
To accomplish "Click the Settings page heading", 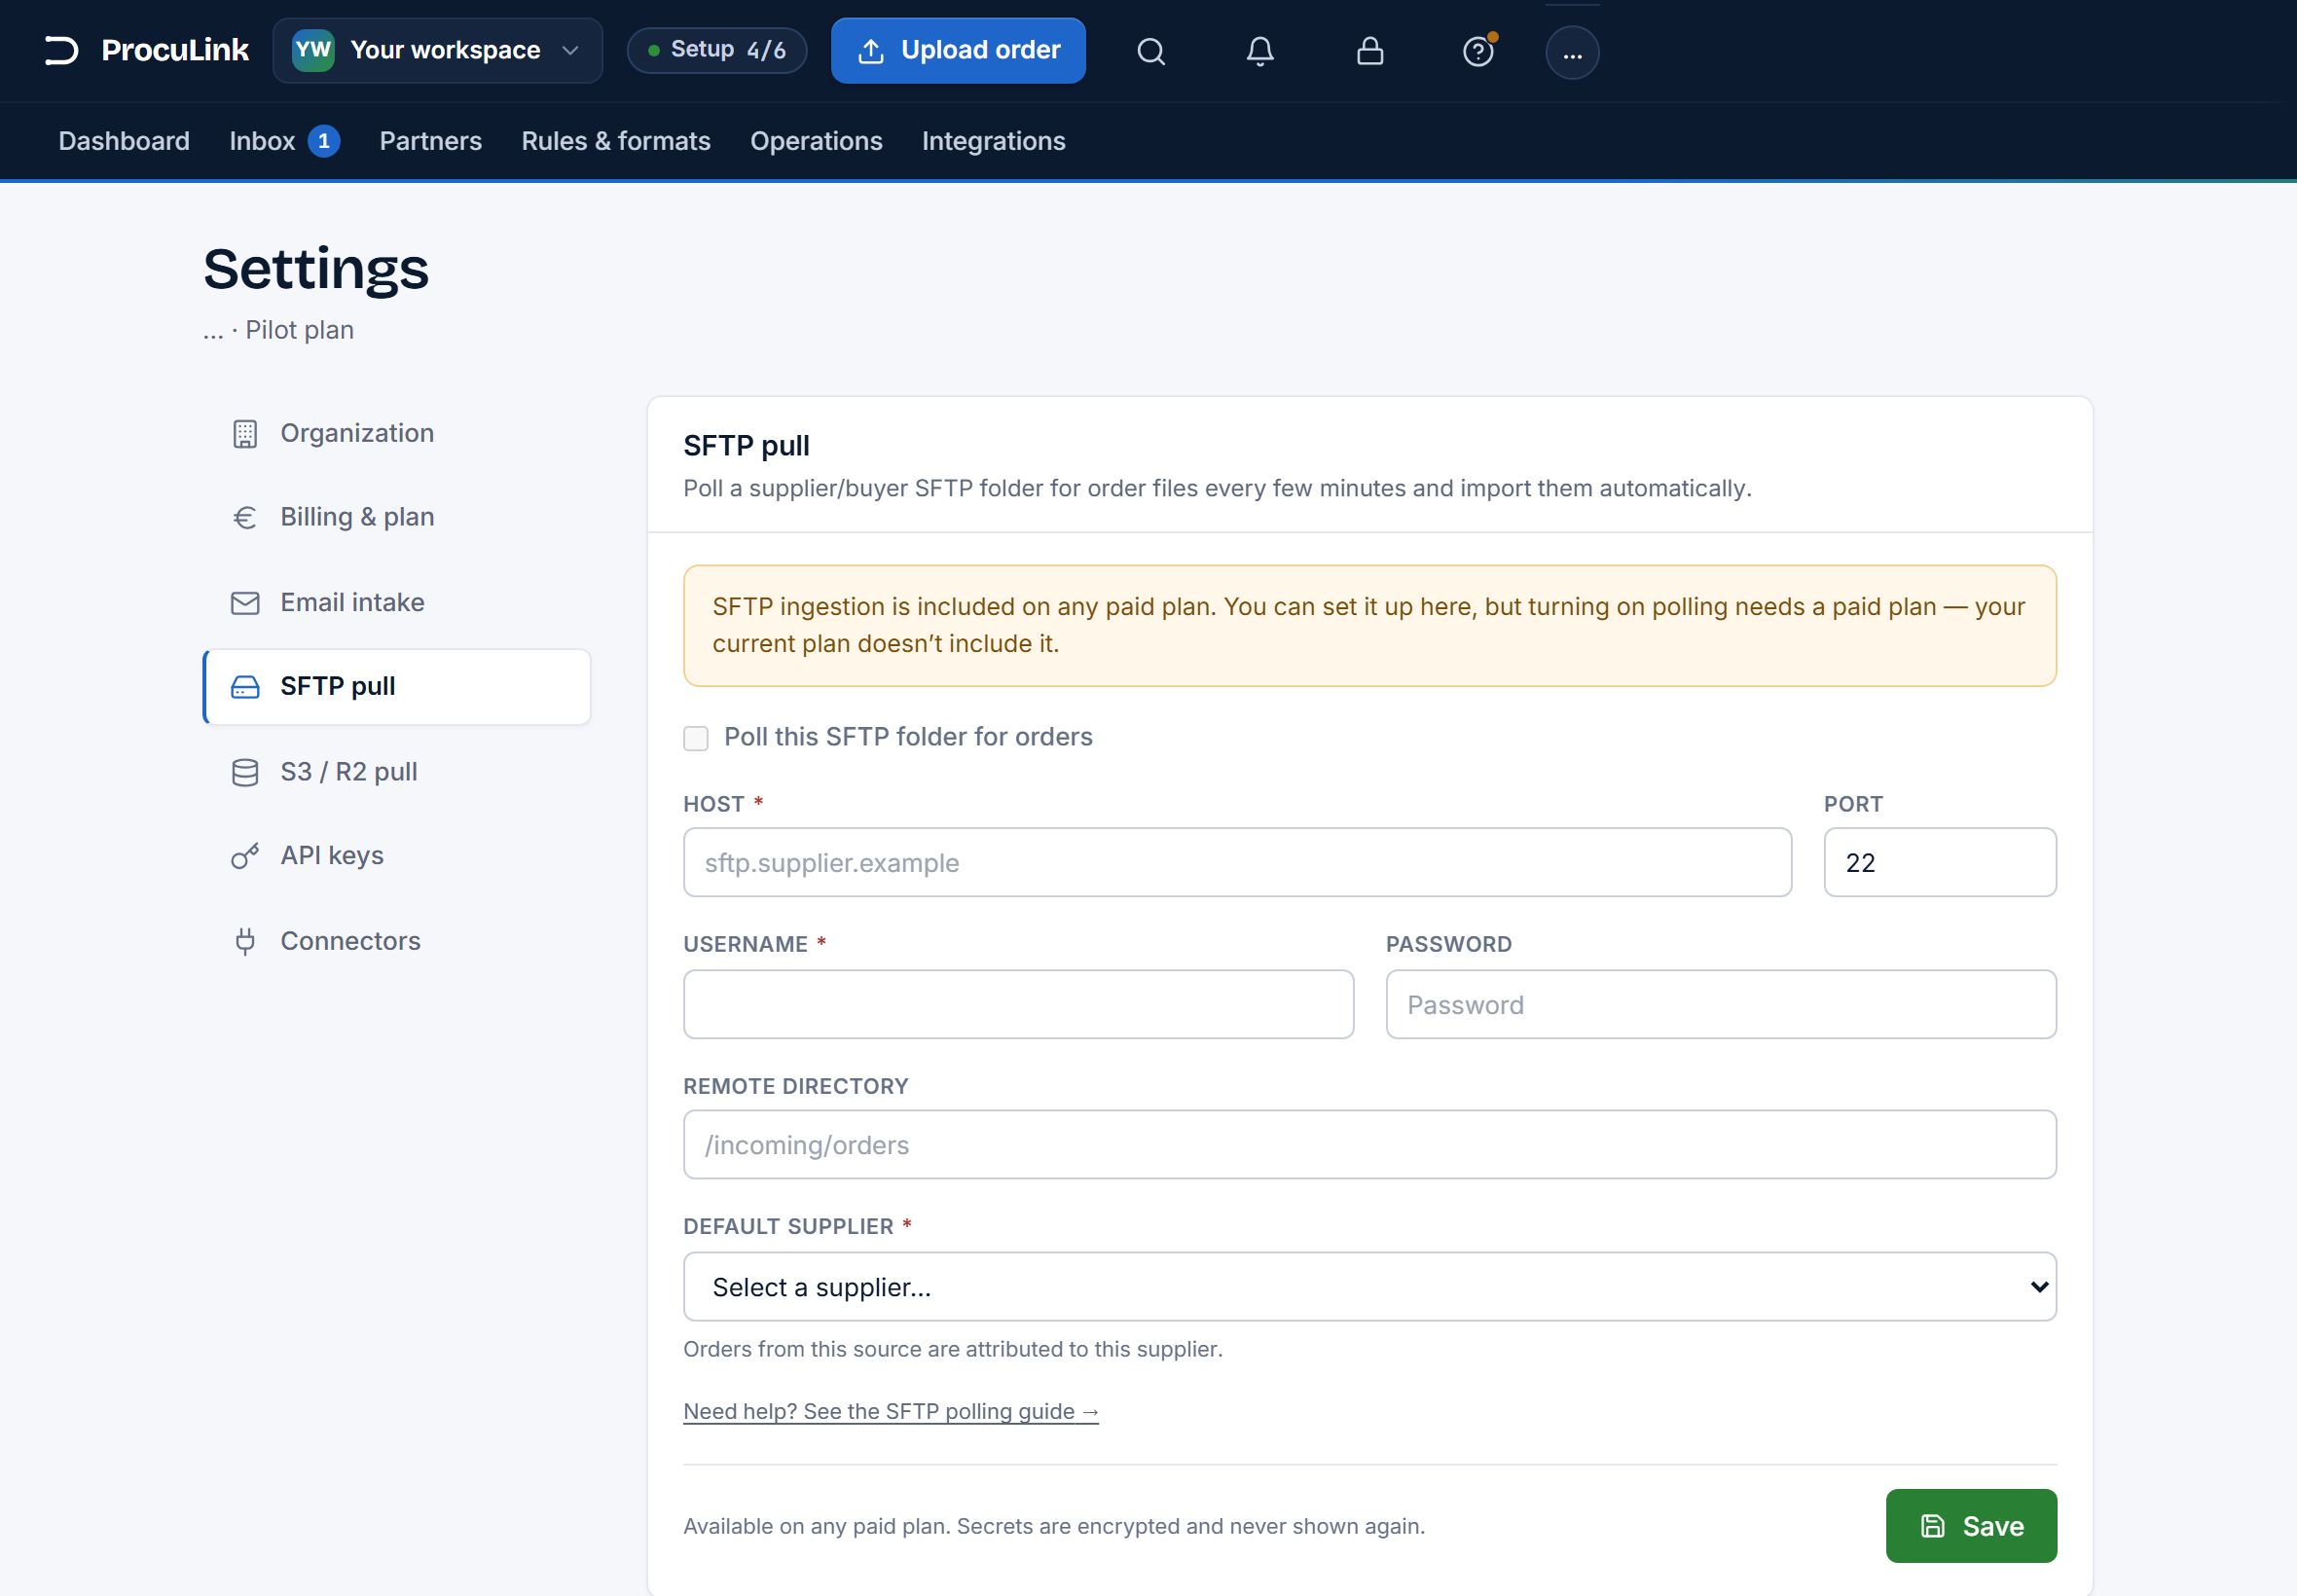I will tap(316, 269).
